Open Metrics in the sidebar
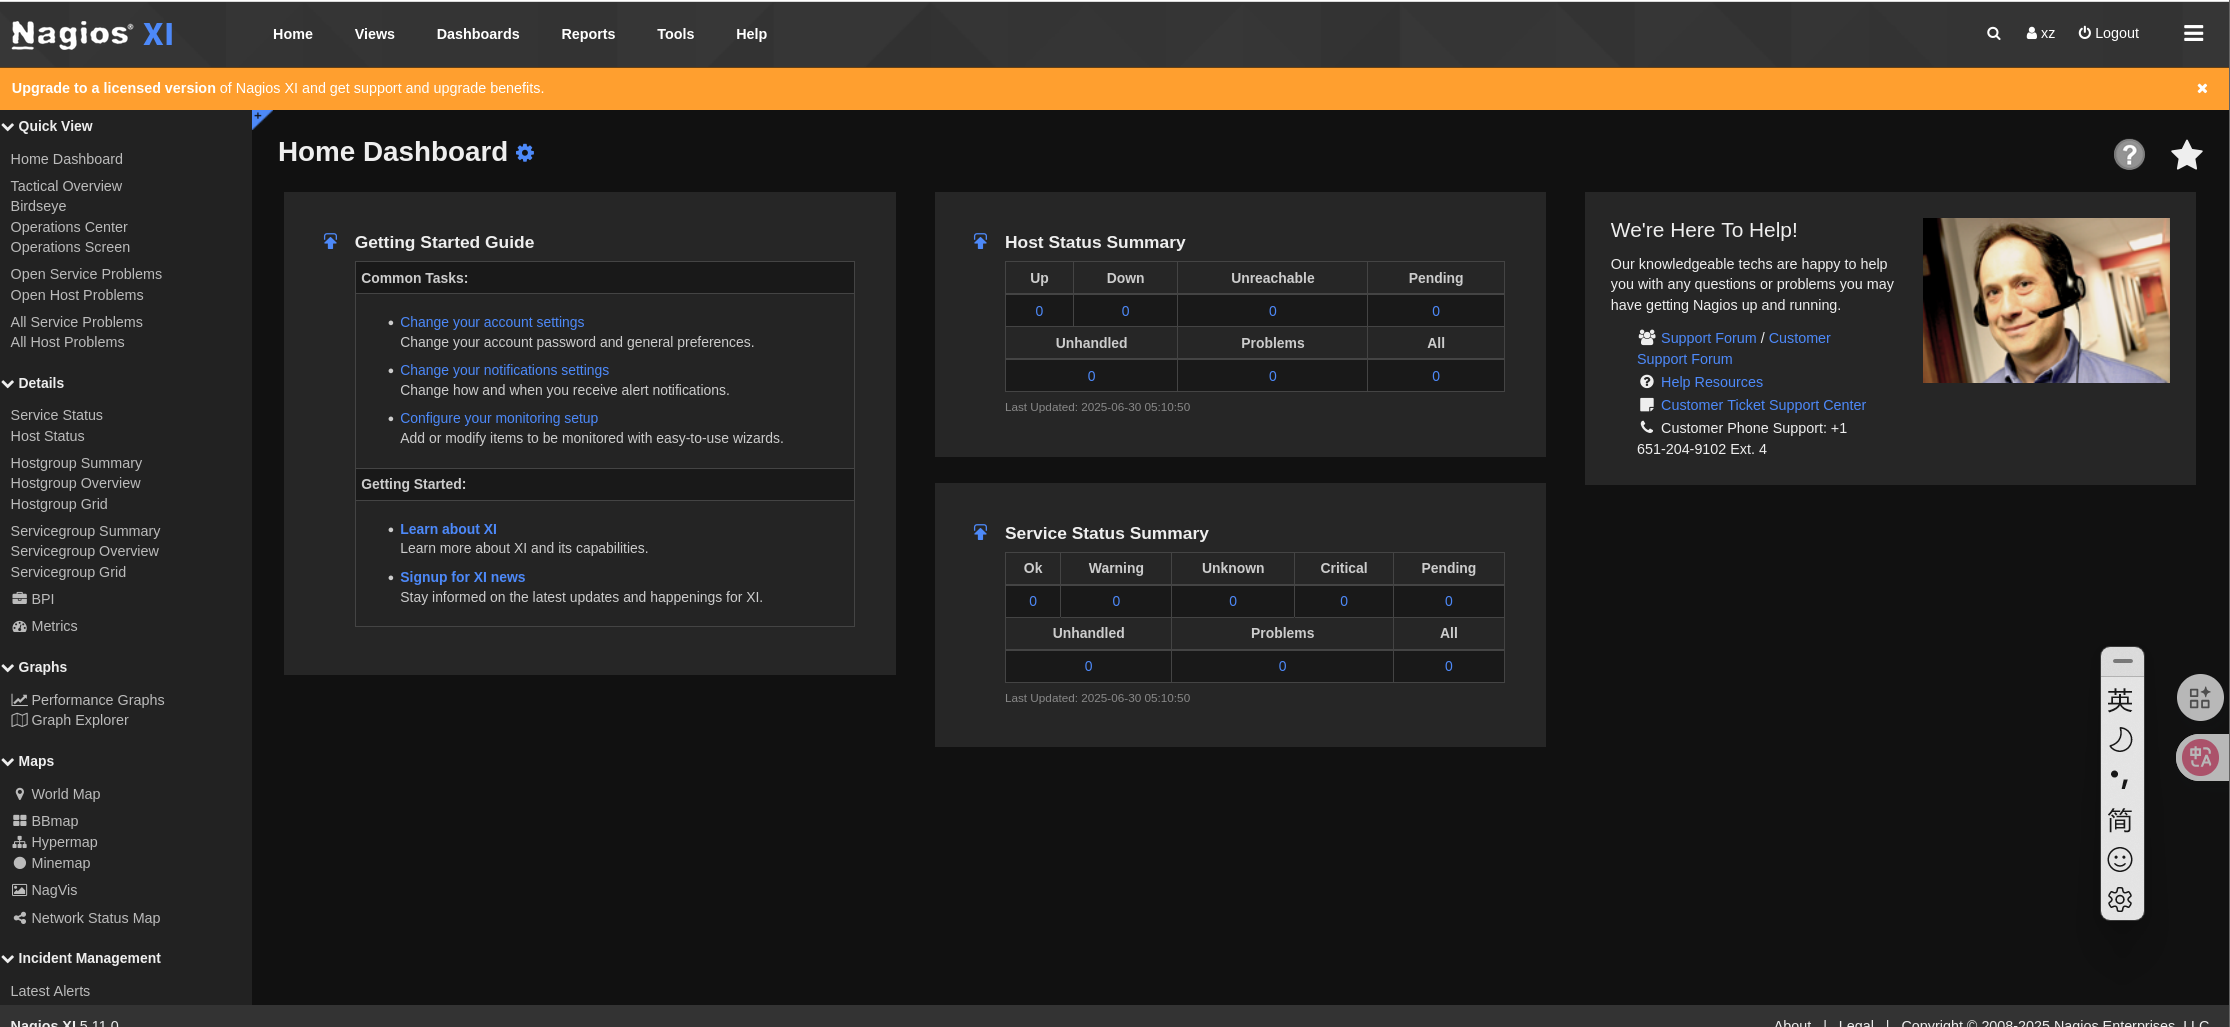Viewport: 2230px width, 1027px height. (x=44, y=626)
